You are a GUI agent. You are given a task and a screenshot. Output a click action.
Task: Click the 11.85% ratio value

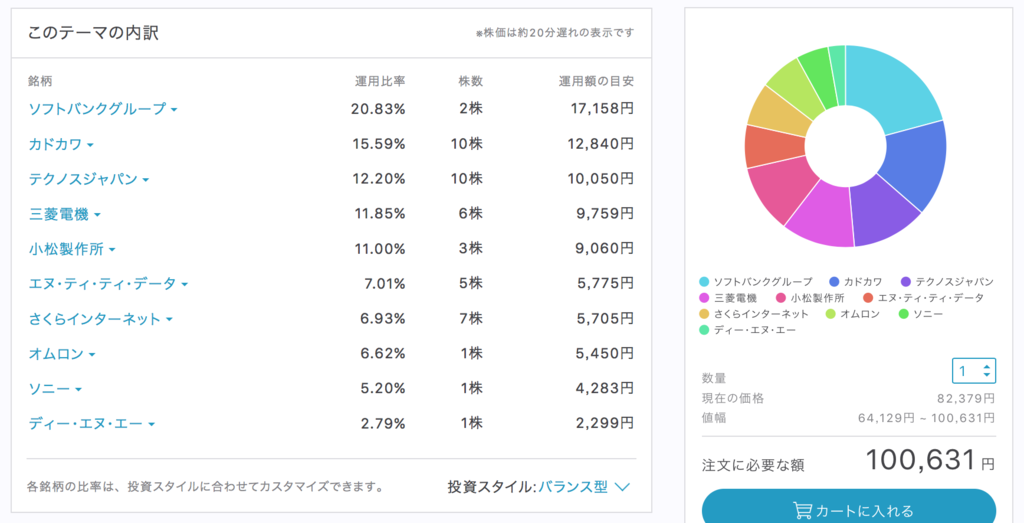tap(379, 214)
